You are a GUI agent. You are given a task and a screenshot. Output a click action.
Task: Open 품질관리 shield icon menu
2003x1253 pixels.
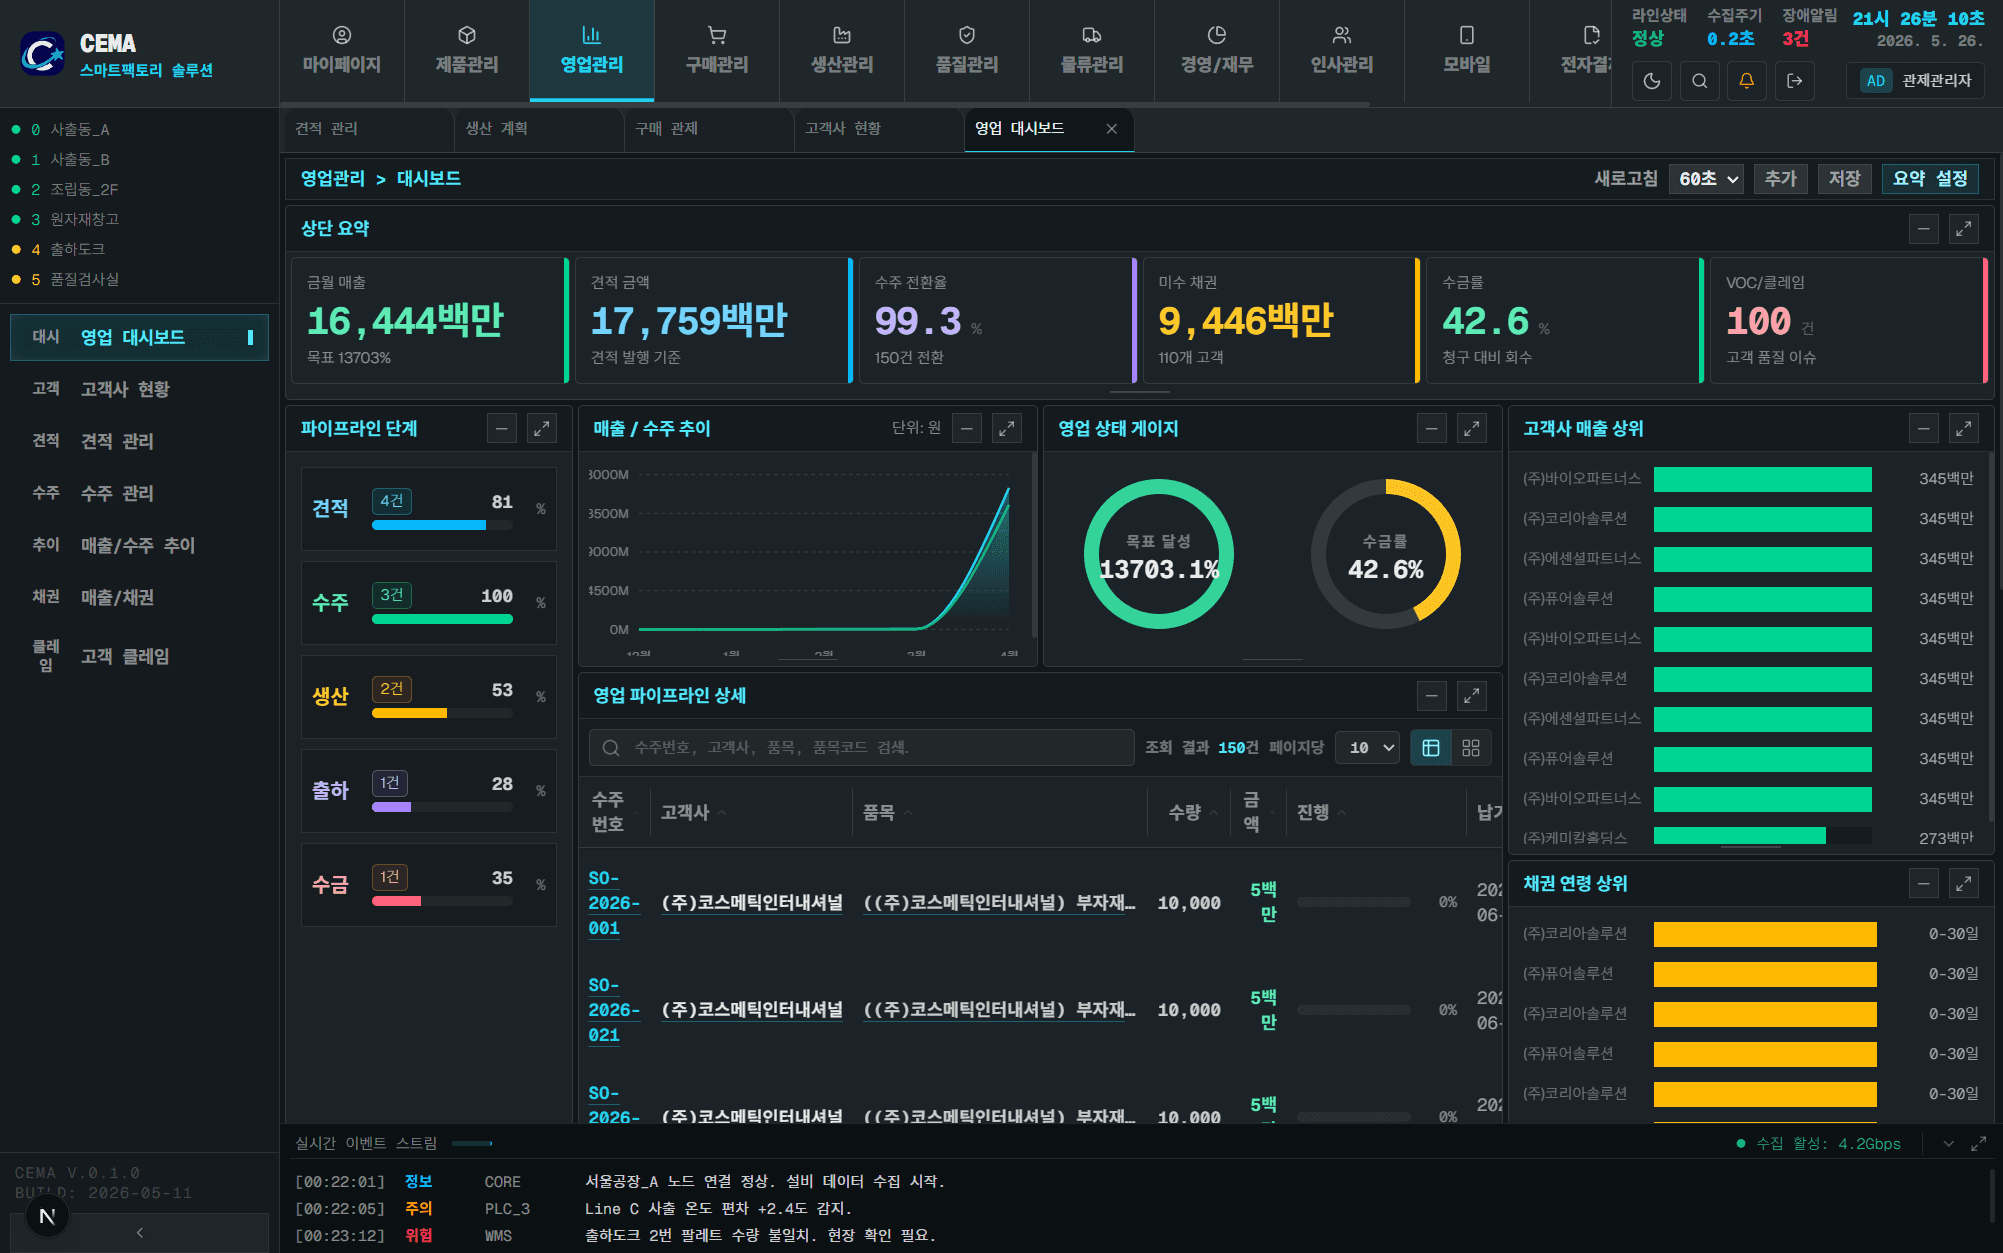pos(967,50)
